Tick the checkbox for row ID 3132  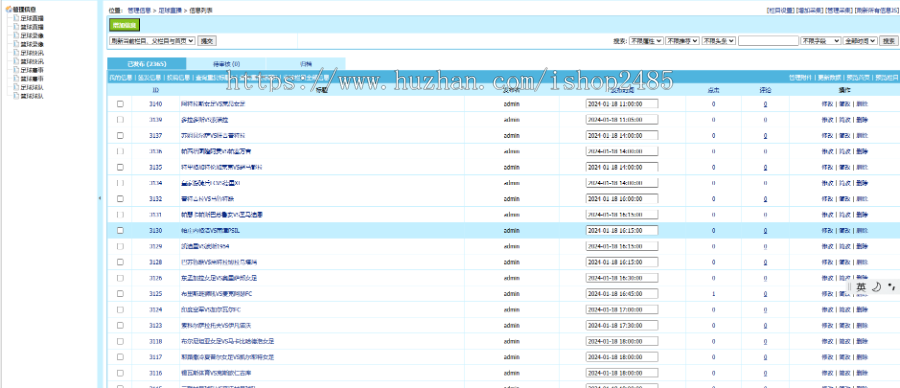(x=120, y=199)
